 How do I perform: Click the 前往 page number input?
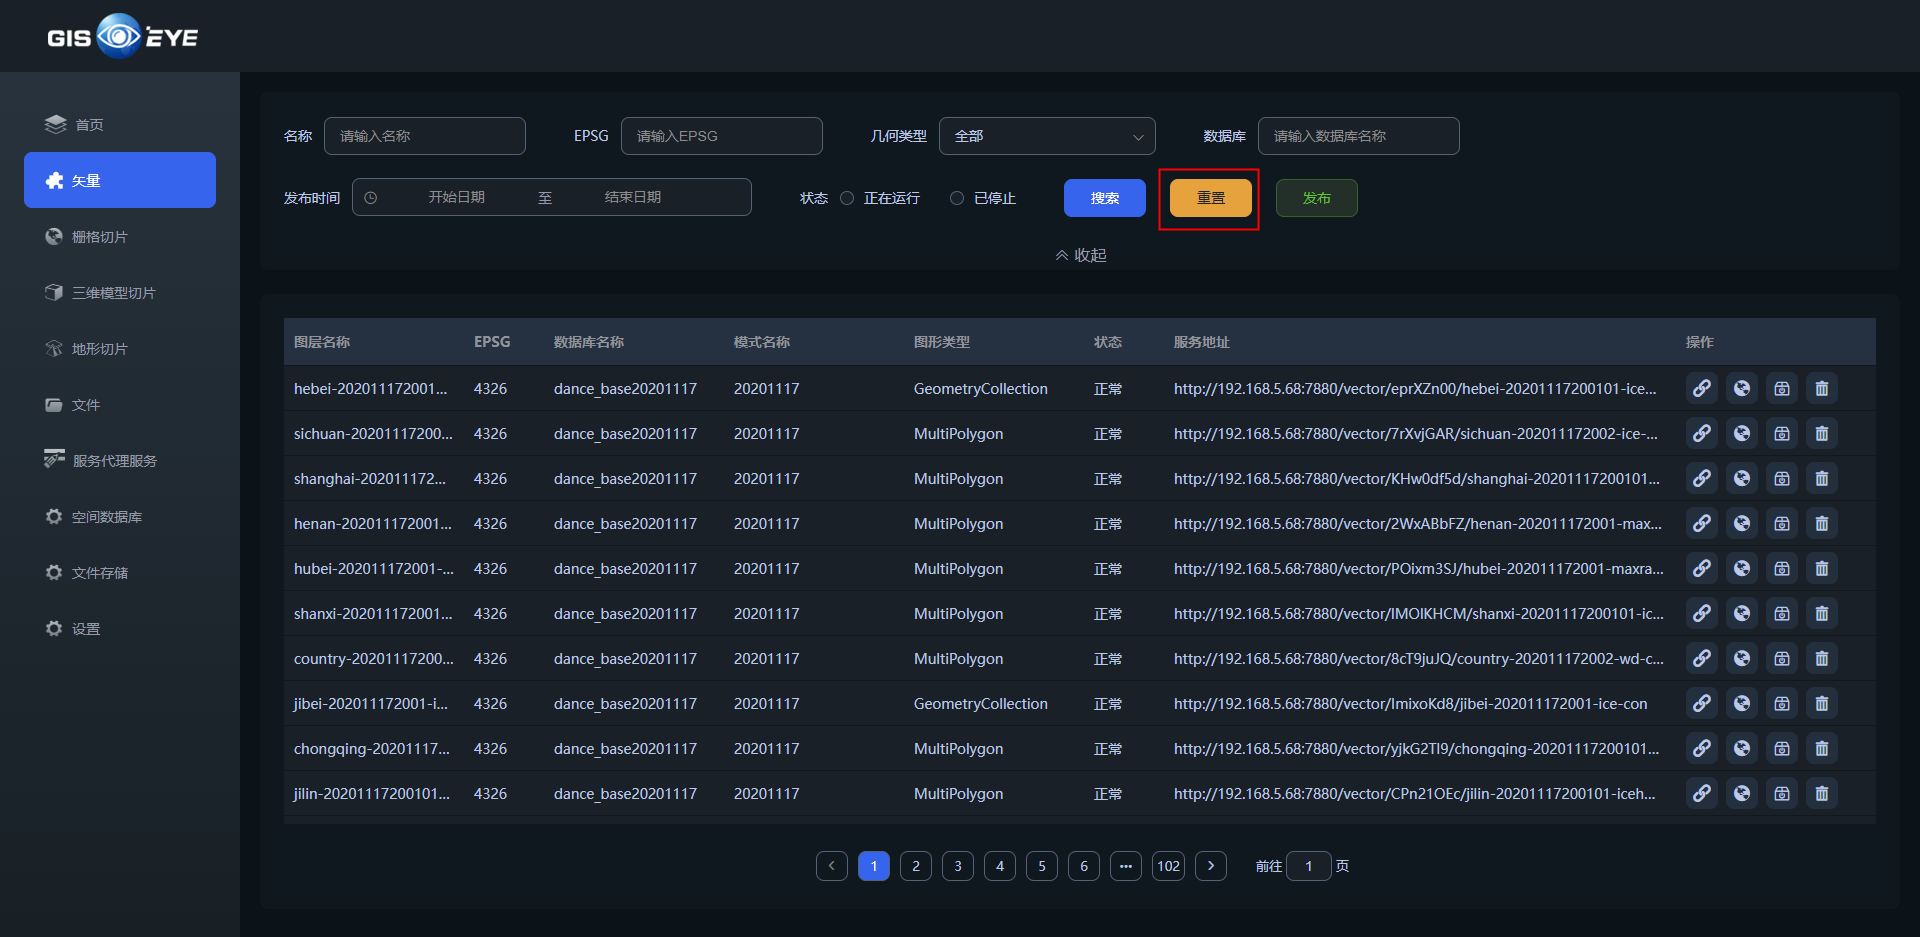(x=1309, y=866)
